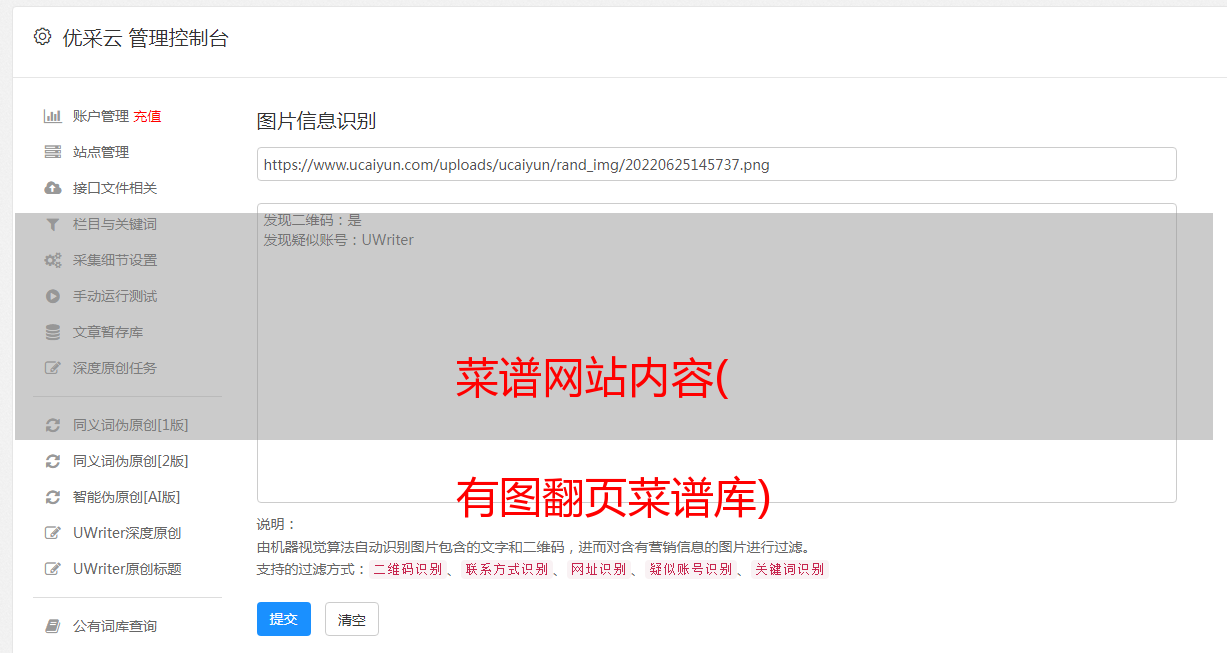Click the play circle icon for 手动运行测试
Image resolution: width=1227 pixels, height=653 pixels.
pos(53,296)
